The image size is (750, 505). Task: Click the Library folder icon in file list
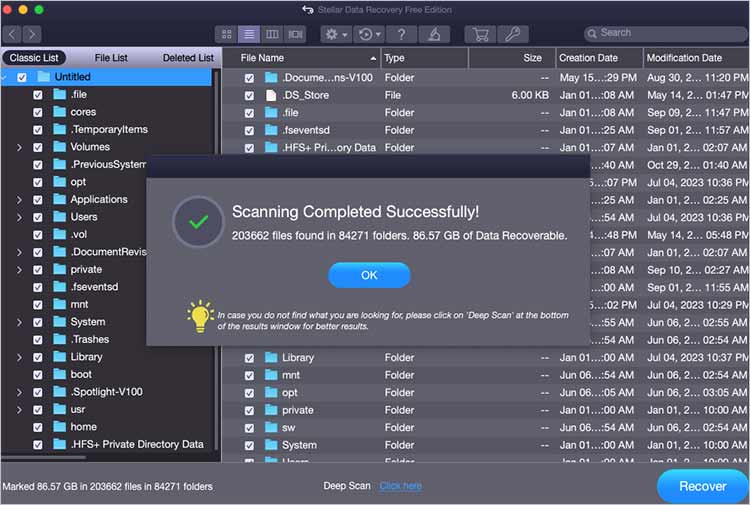(x=271, y=357)
